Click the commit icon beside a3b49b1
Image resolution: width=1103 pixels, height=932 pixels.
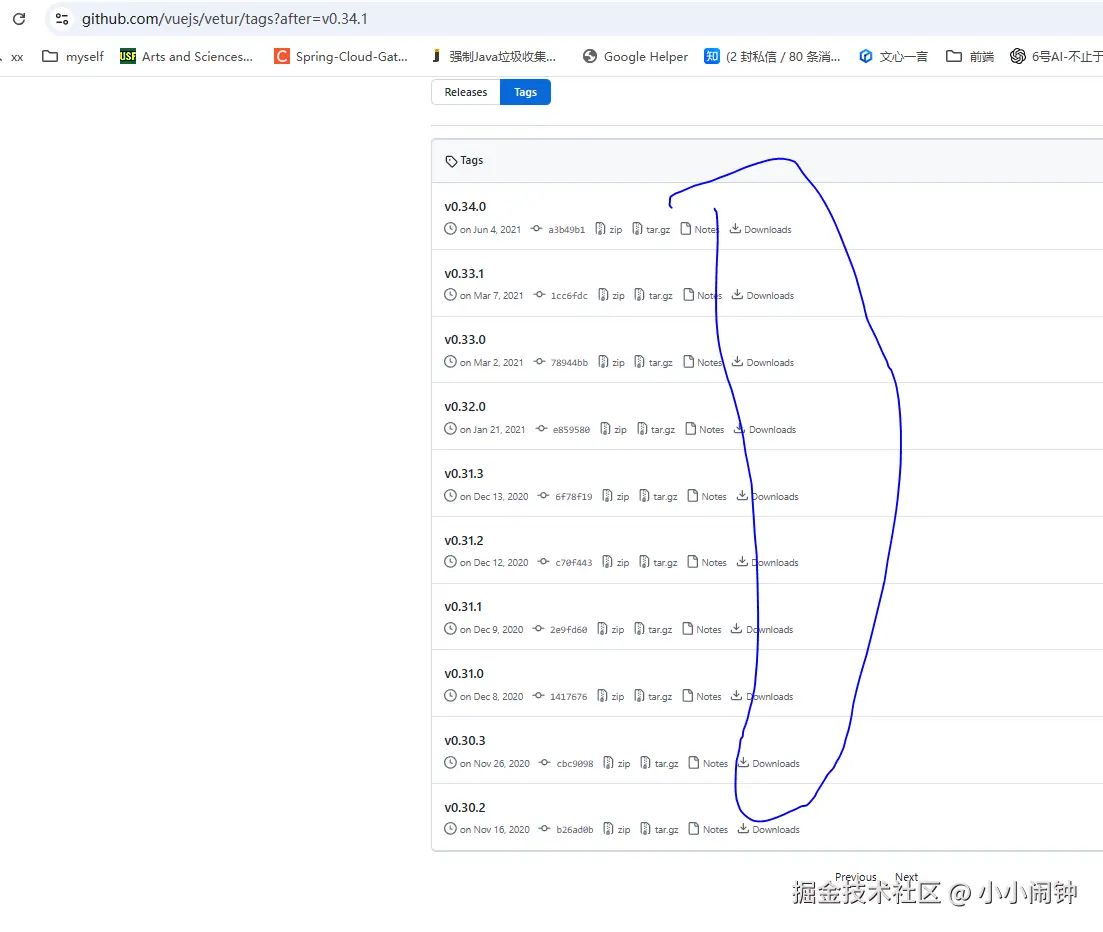tap(534, 229)
